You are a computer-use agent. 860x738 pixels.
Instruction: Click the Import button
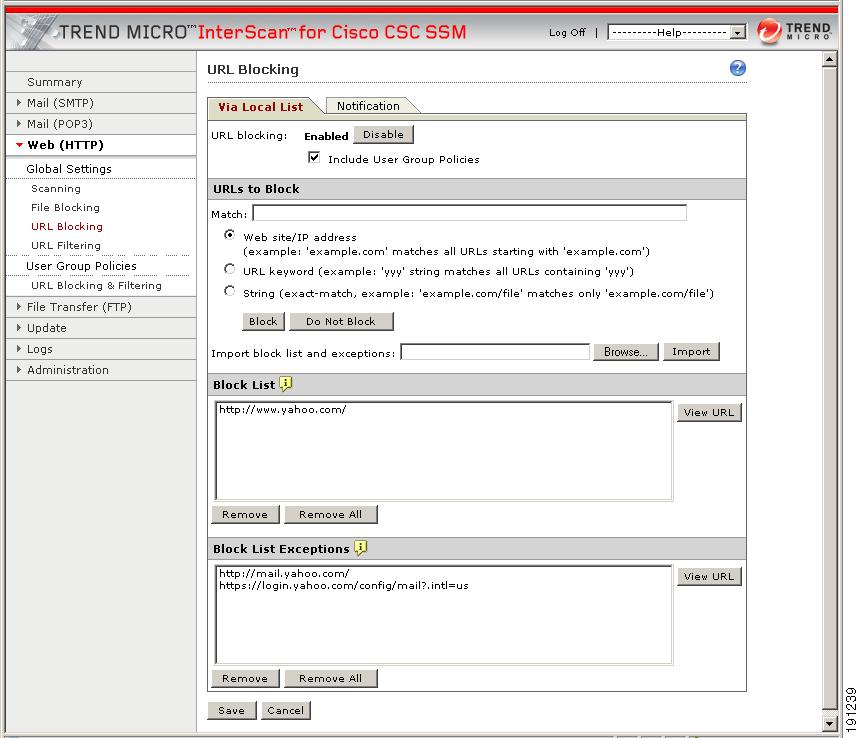(x=691, y=351)
